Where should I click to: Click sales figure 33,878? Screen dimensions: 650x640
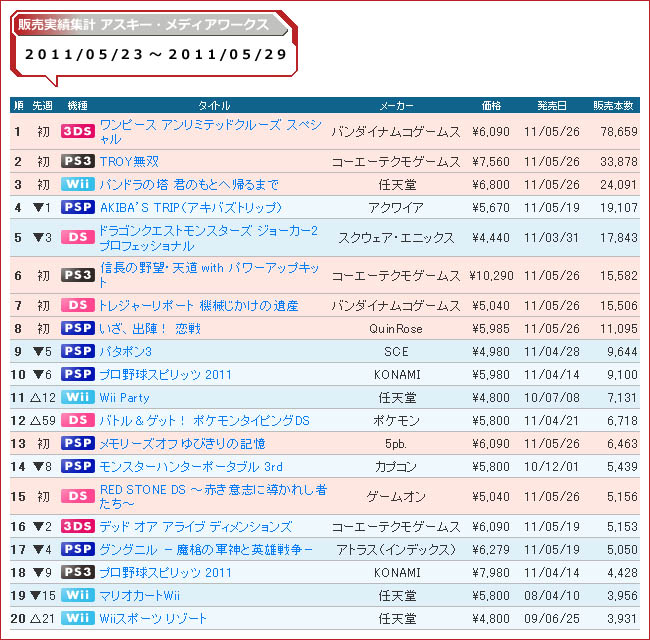point(619,162)
